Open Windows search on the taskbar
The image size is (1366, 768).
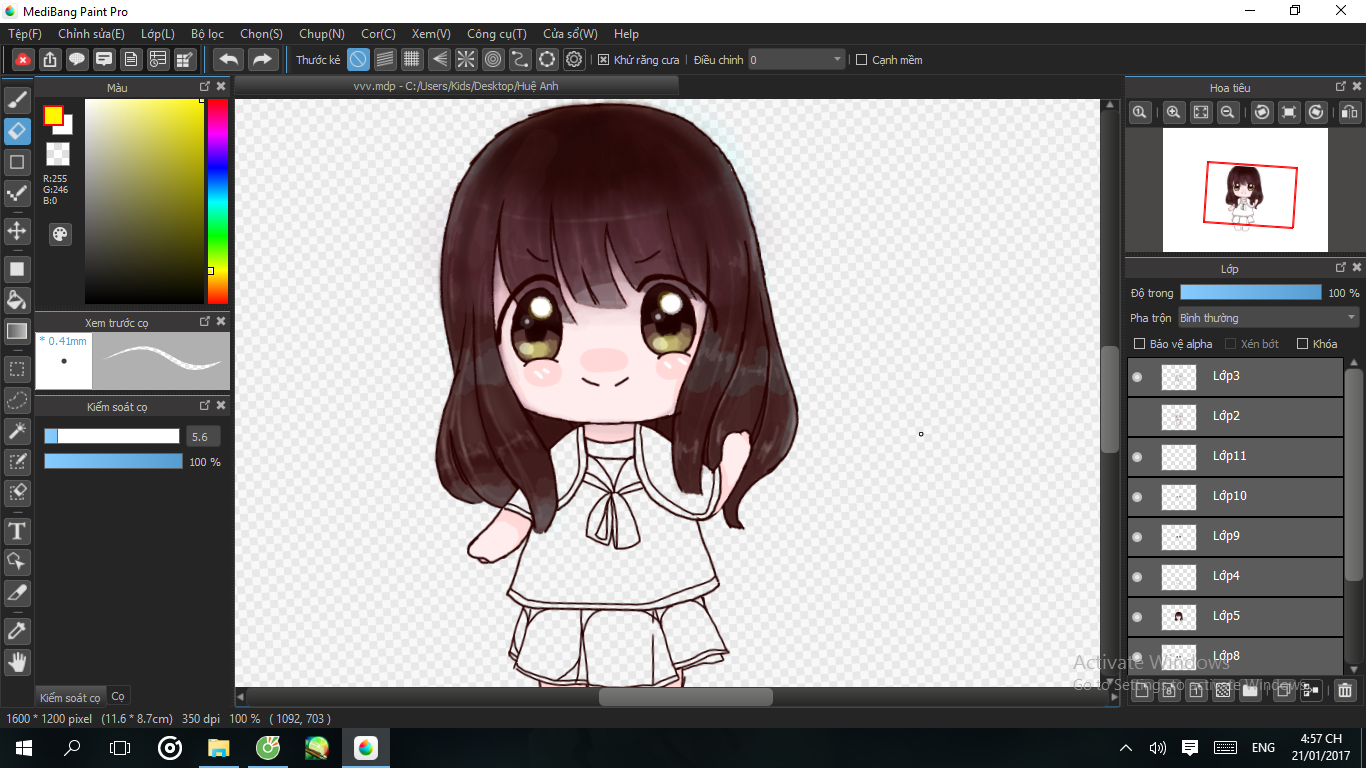click(72, 747)
